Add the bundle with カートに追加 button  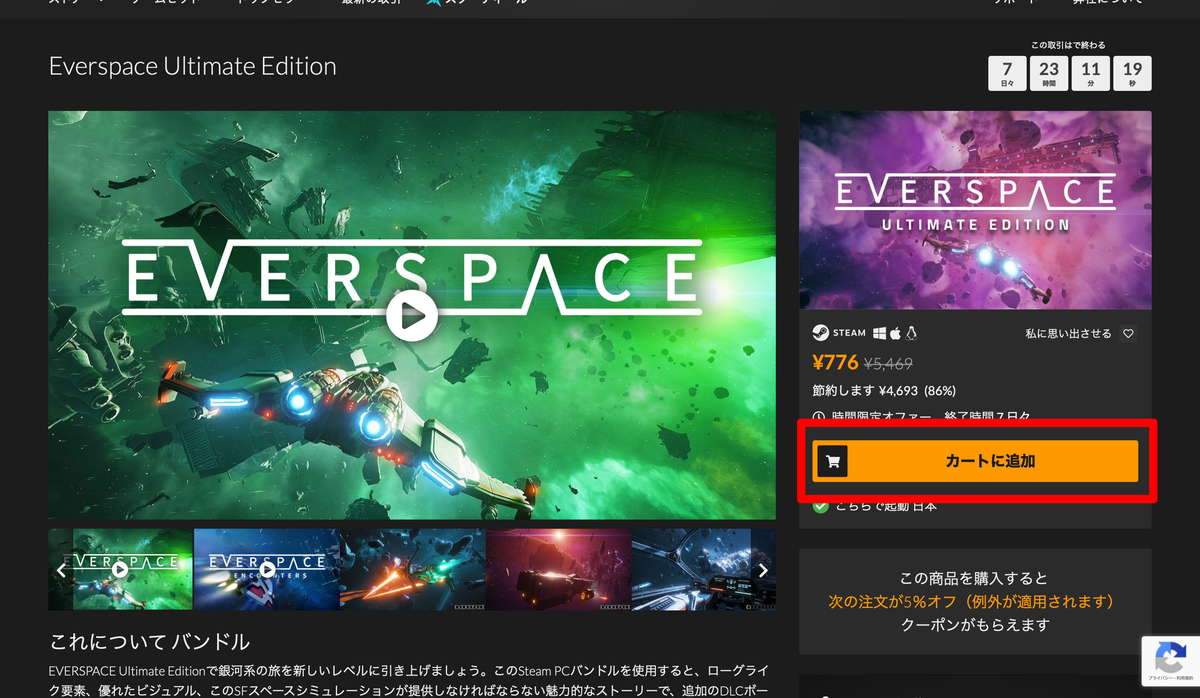tap(975, 461)
